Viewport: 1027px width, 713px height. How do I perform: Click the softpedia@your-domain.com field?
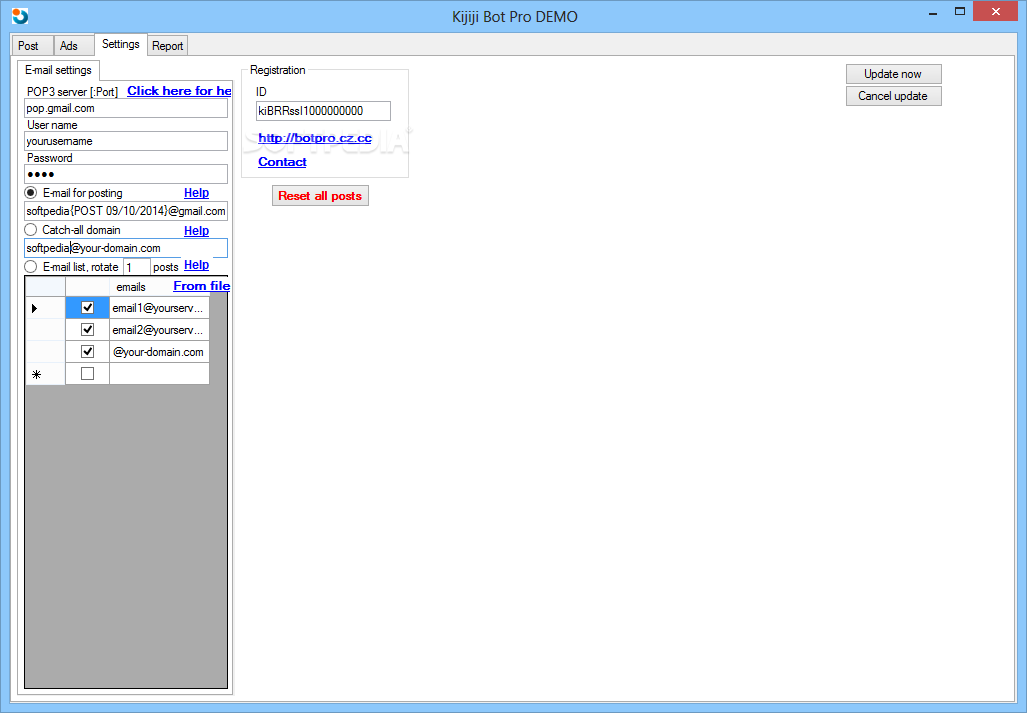coord(126,248)
